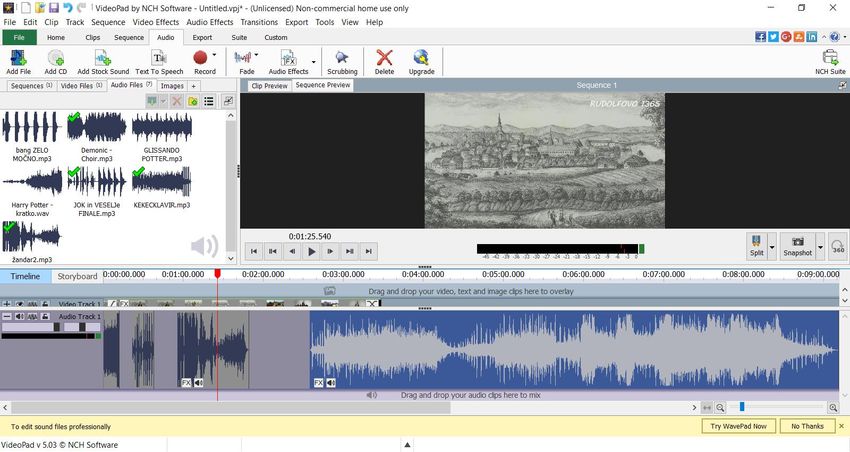
Task: Toggle Scrubbing in the ribbon
Action: point(342,62)
